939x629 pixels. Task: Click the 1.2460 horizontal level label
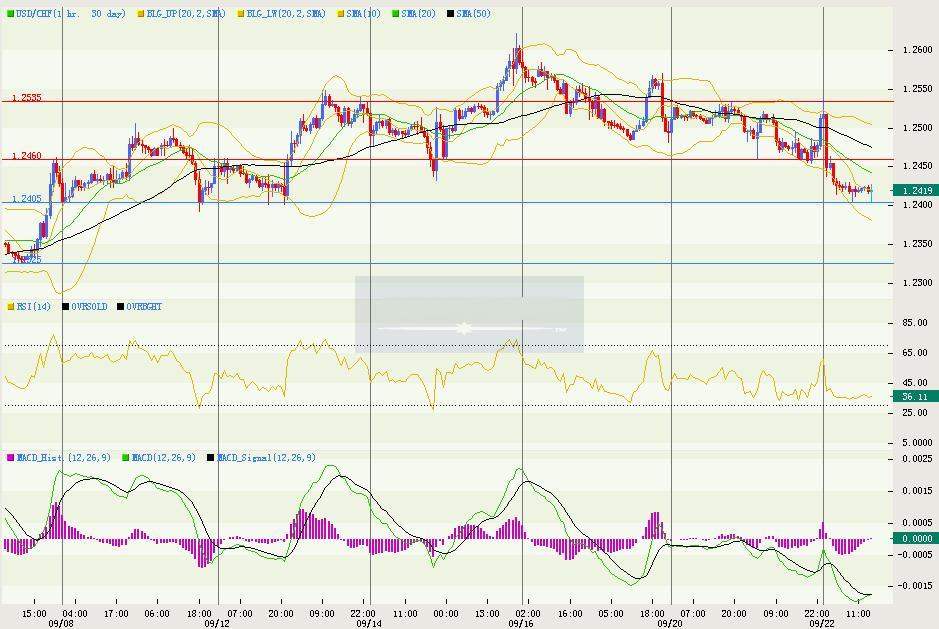(27, 156)
